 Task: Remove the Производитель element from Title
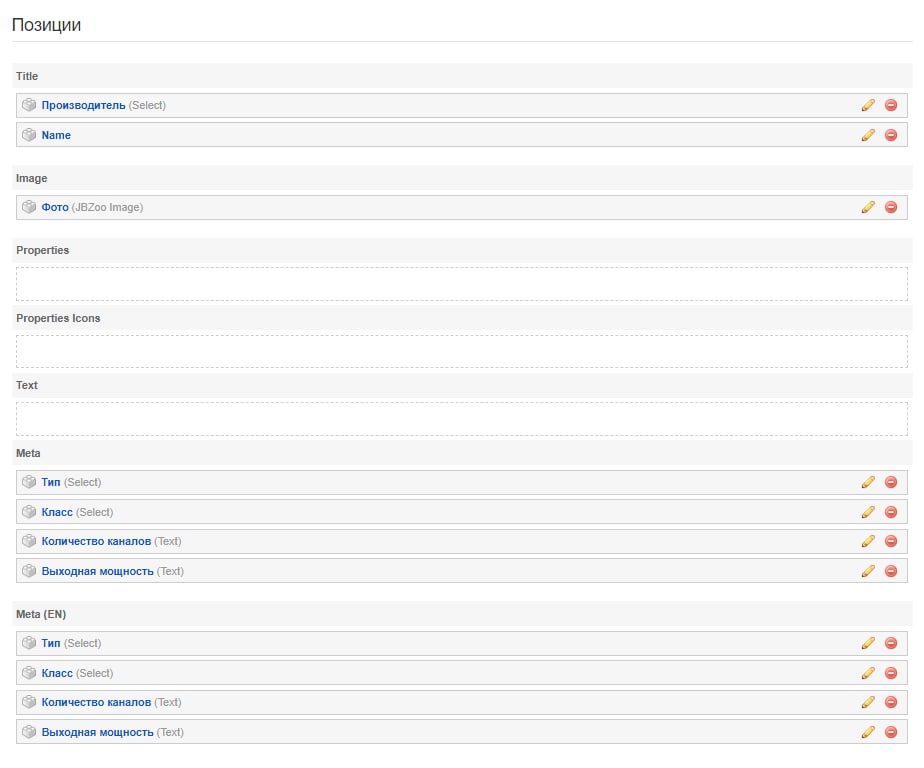click(891, 105)
